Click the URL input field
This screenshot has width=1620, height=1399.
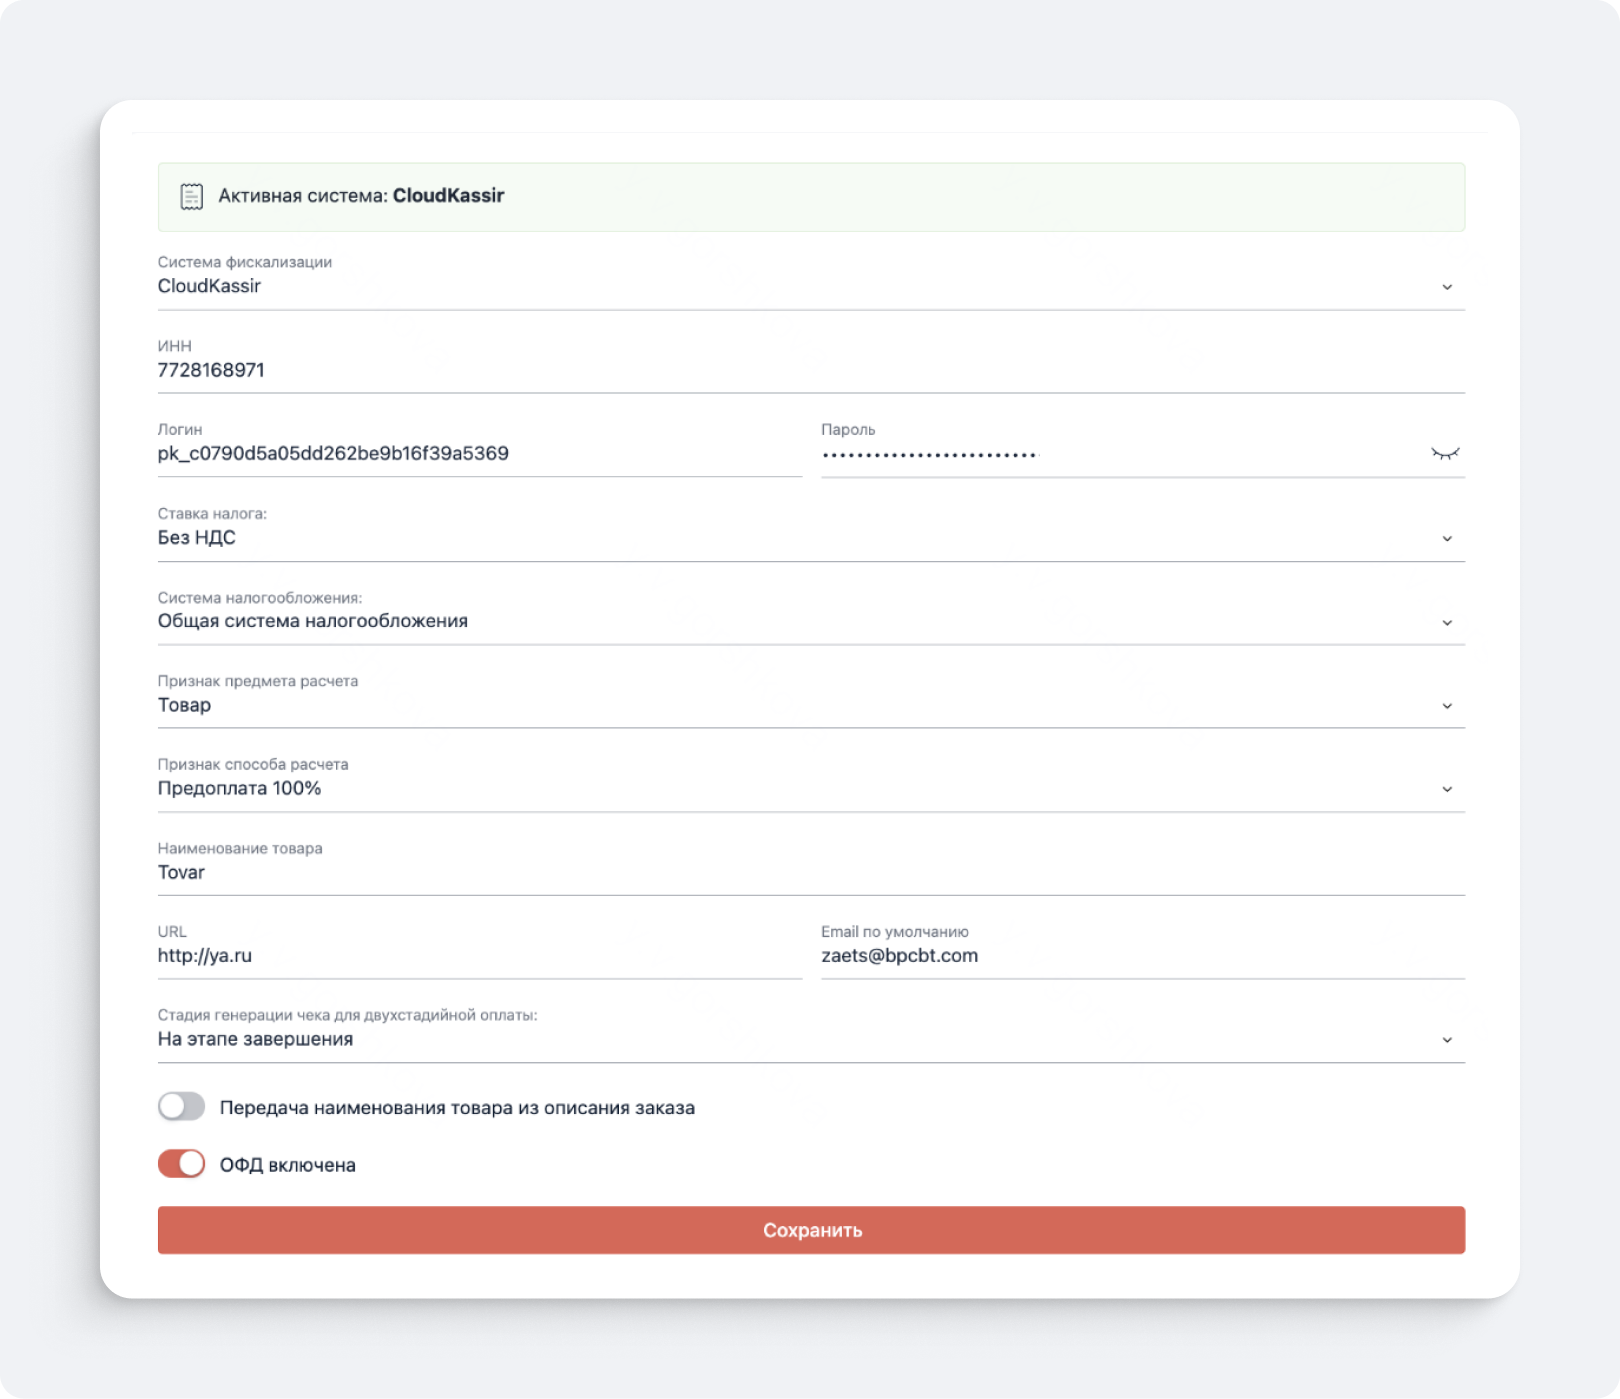click(x=478, y=956)
